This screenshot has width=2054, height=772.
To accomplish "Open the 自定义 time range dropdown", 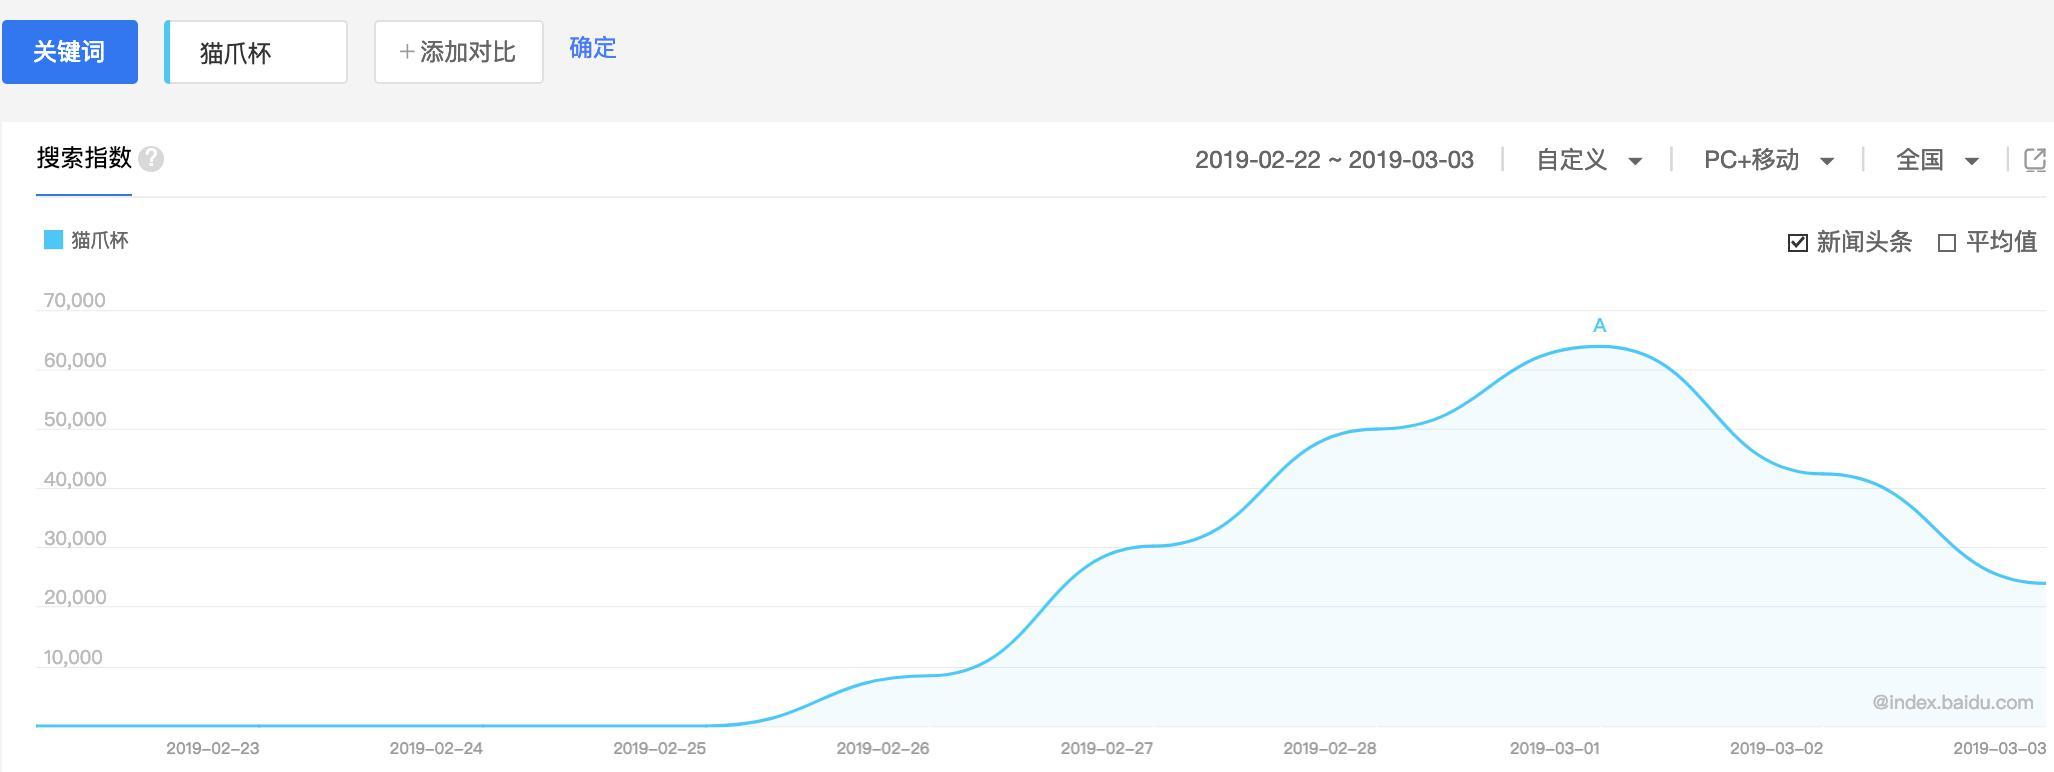I will 1589,160.
